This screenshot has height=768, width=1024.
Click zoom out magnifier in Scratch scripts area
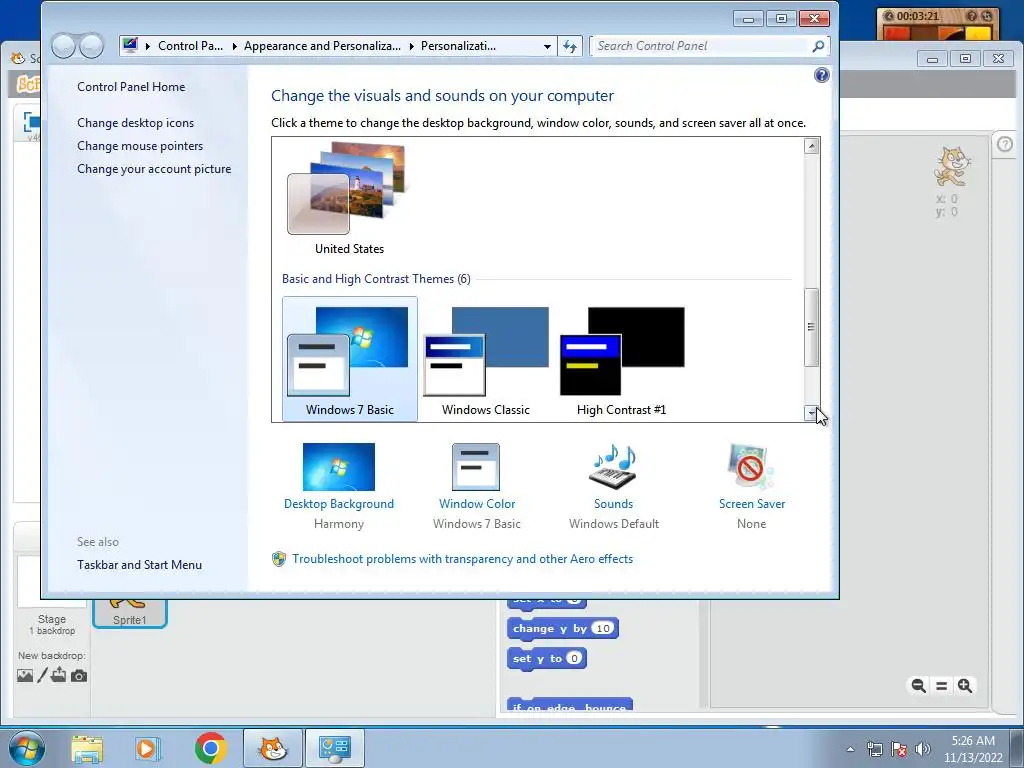coord(918,685)
